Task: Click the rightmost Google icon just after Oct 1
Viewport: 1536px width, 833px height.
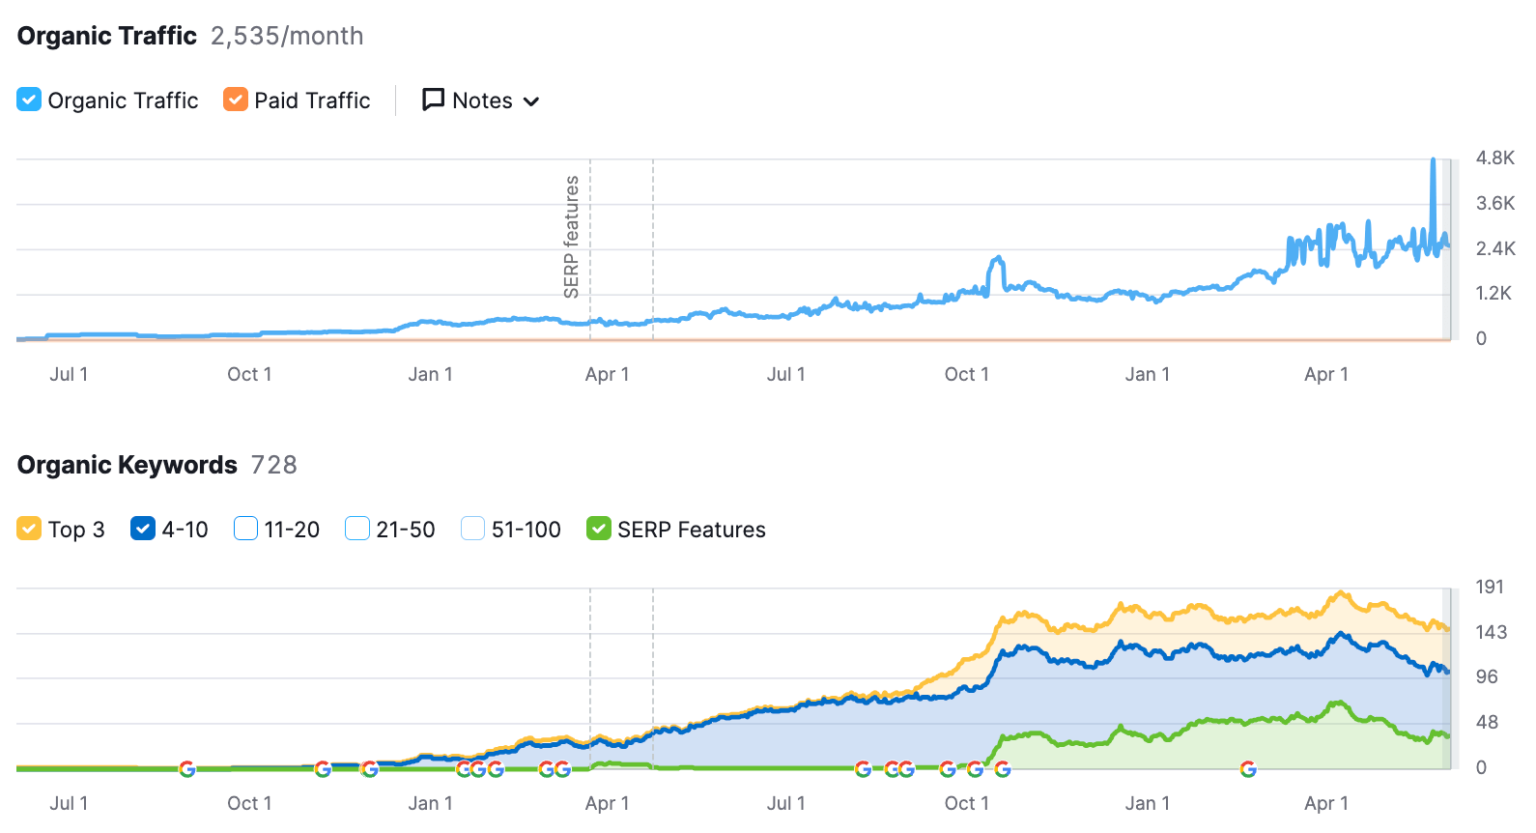Action: pos(1002,769)
